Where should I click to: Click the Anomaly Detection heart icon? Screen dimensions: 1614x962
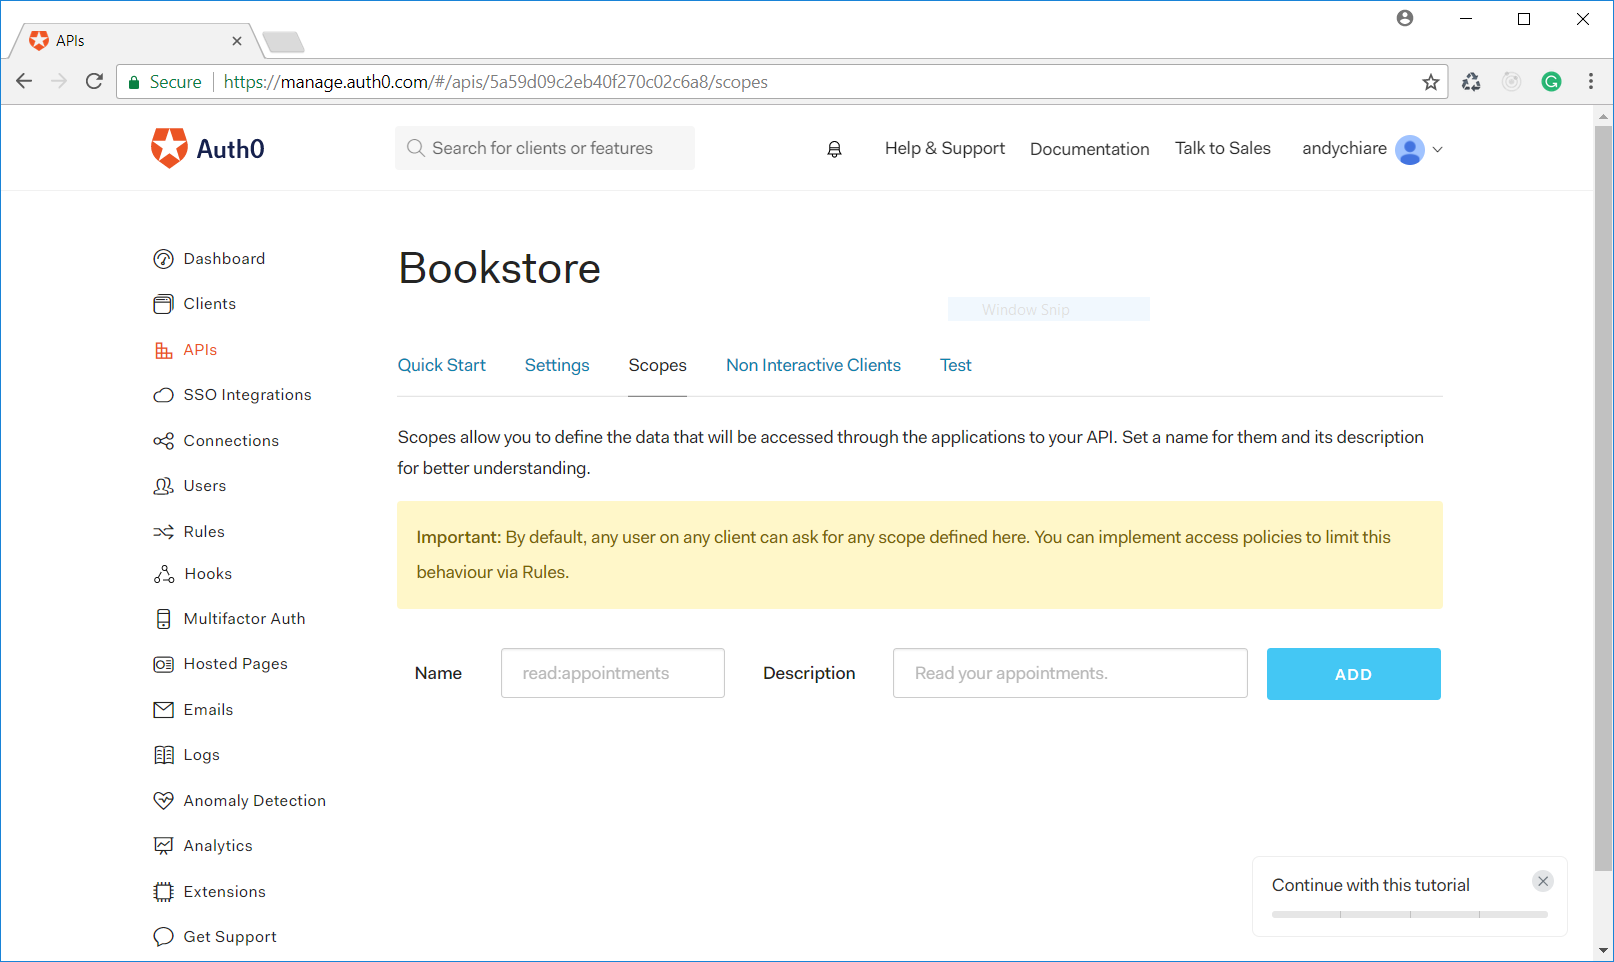coord(163,801)
